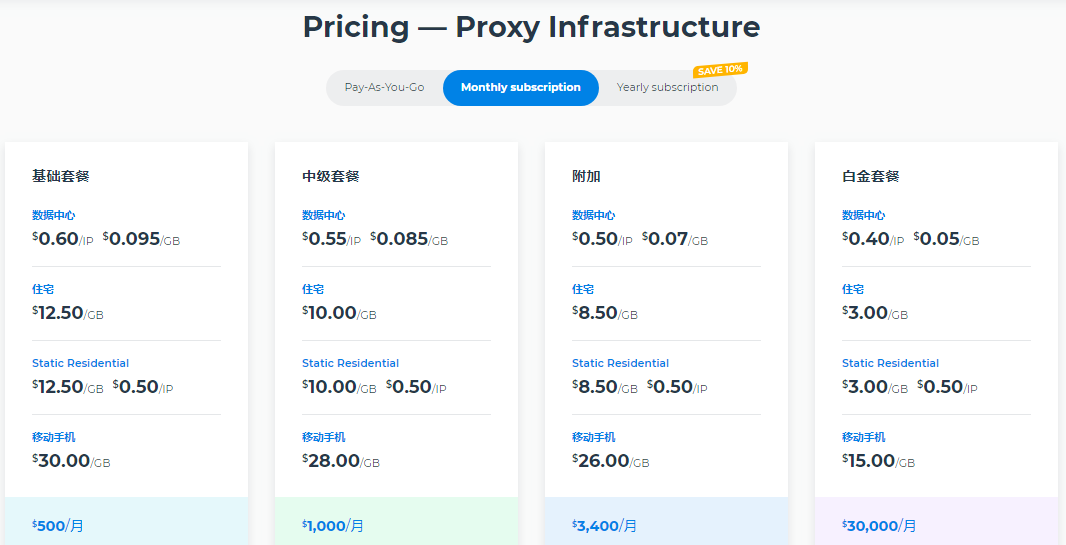Click 住宅 link in the 基础套餐 card

click(42, 289)
